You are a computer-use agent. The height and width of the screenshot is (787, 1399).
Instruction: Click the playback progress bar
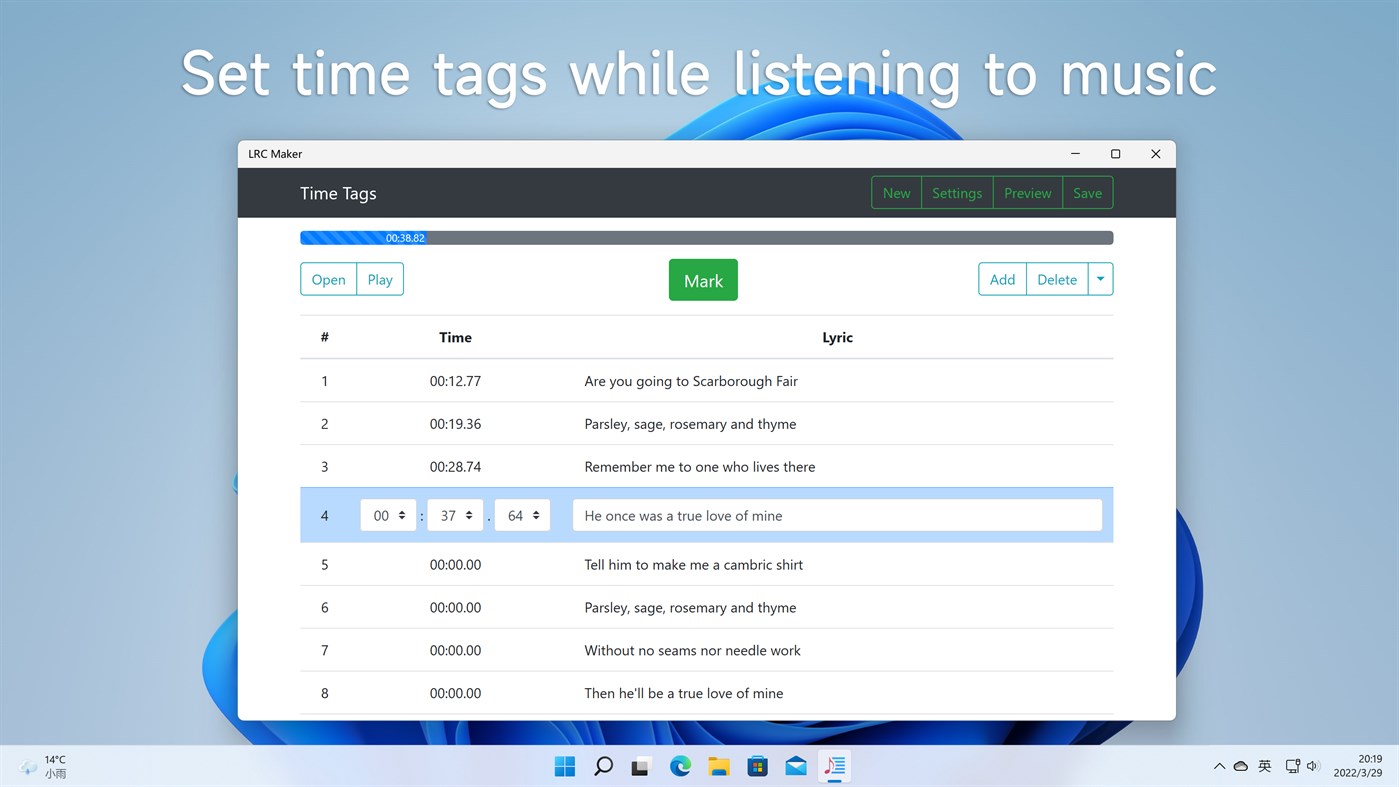point(706,237)
